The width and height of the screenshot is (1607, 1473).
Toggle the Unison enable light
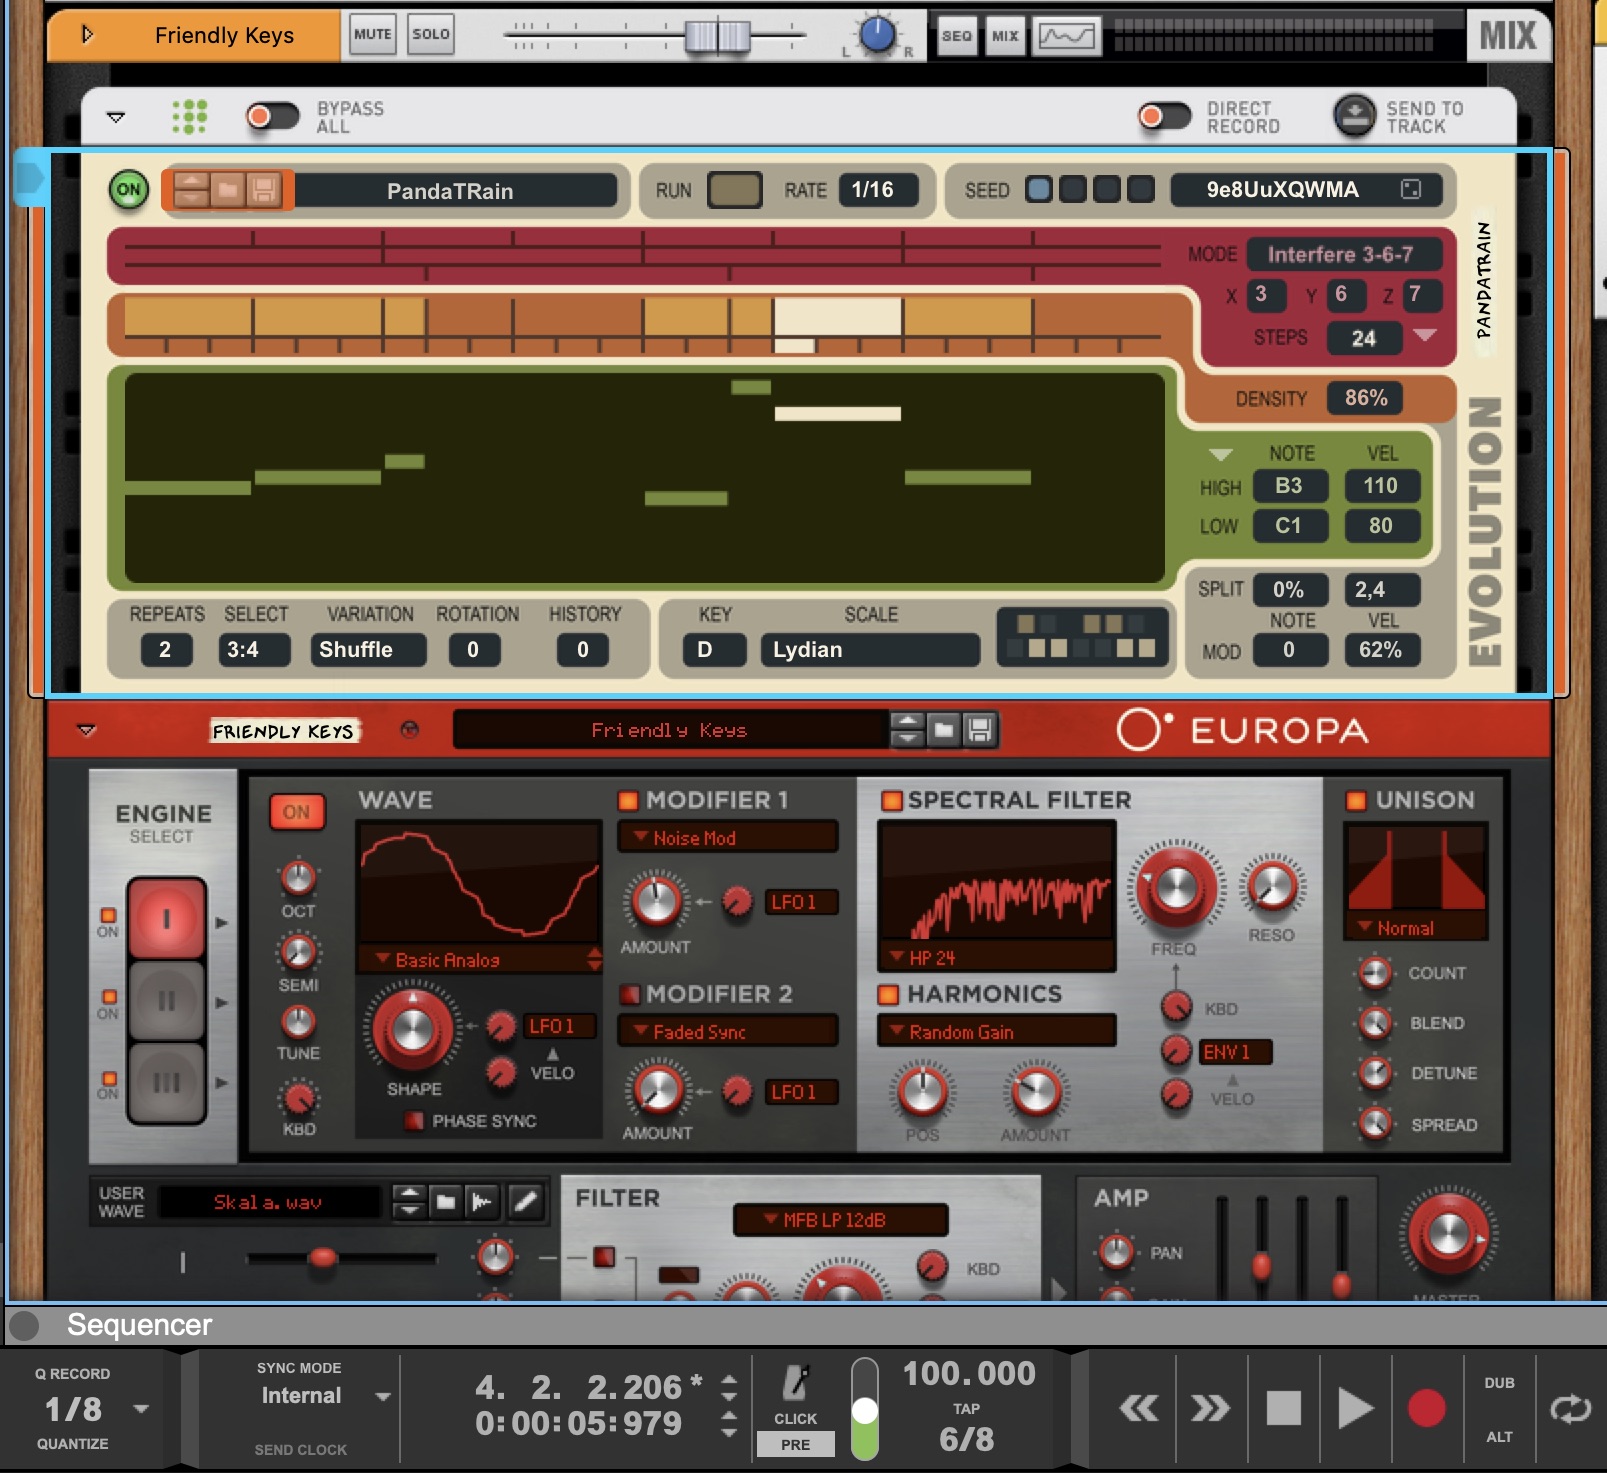pos(1356,800)
